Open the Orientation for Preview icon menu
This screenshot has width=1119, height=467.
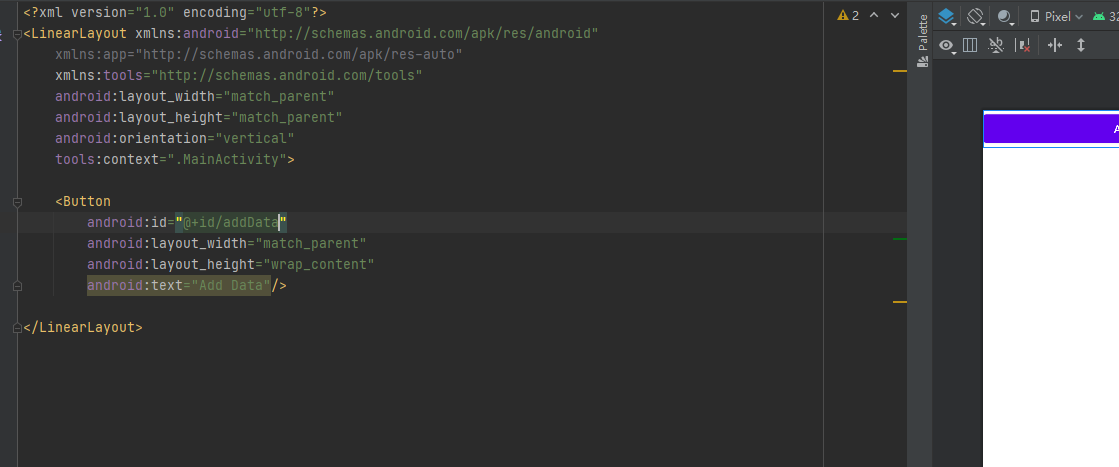pyautogui.click(x=976, y=16)
